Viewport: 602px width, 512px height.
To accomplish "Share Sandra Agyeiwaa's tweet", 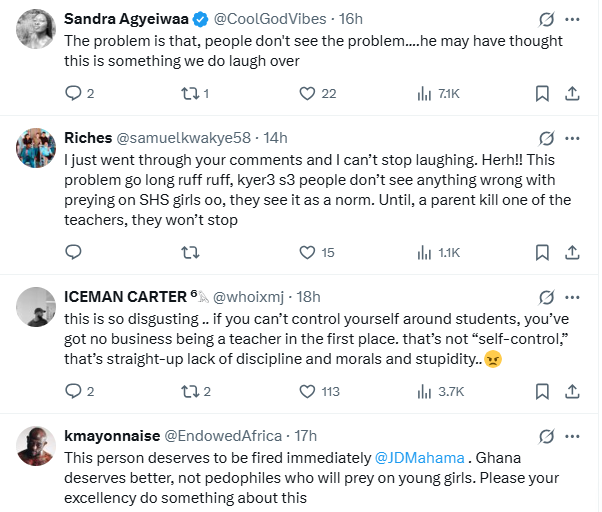I will click(572, 93).
